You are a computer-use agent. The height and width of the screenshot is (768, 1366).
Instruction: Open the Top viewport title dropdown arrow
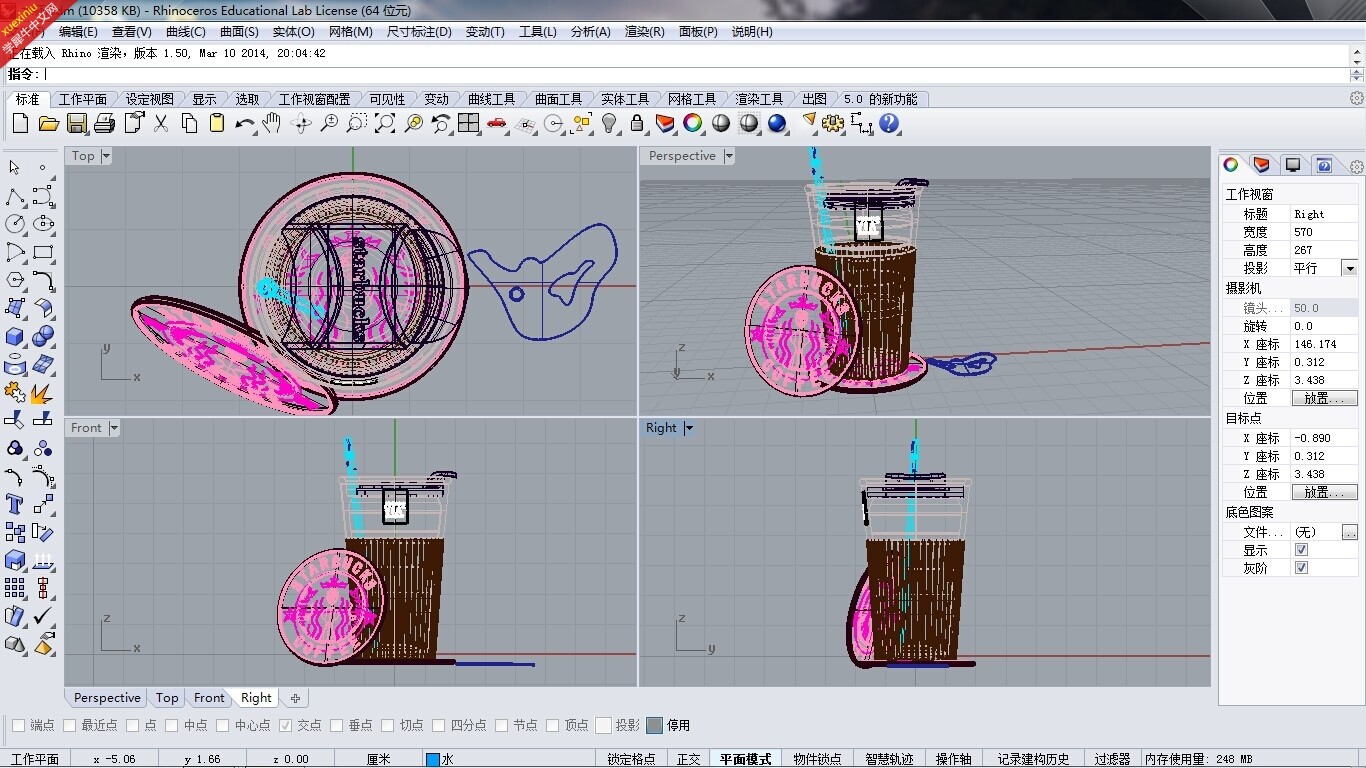tap(106, 156)
